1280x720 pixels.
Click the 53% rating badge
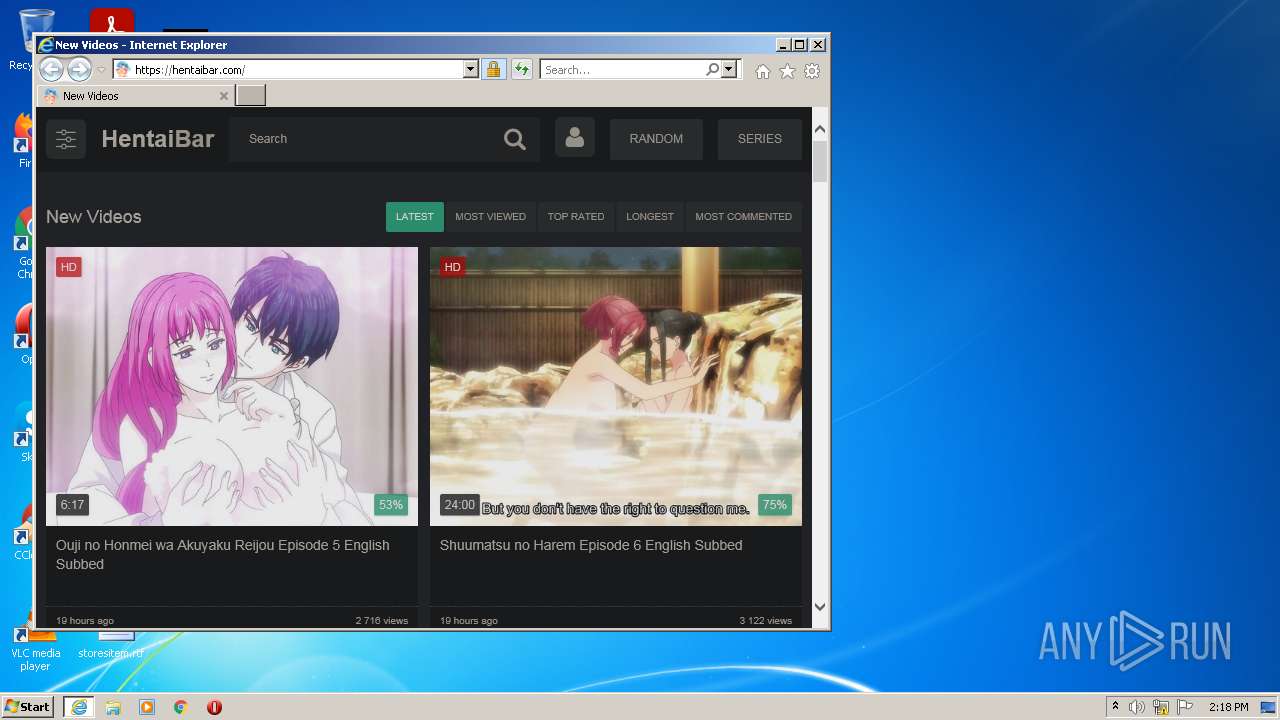(391, 505)
